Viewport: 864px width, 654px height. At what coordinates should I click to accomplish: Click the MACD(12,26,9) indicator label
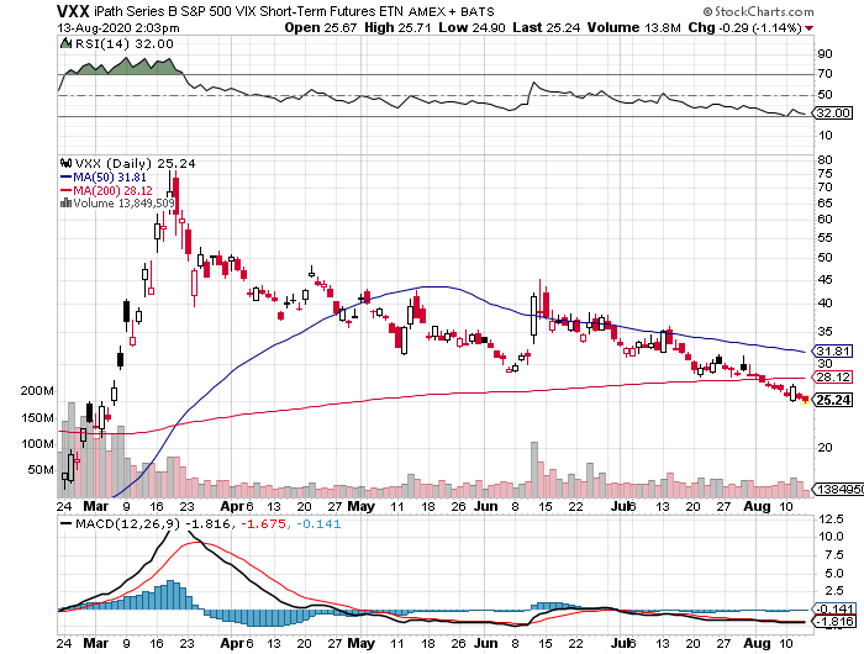pos(118,523)
